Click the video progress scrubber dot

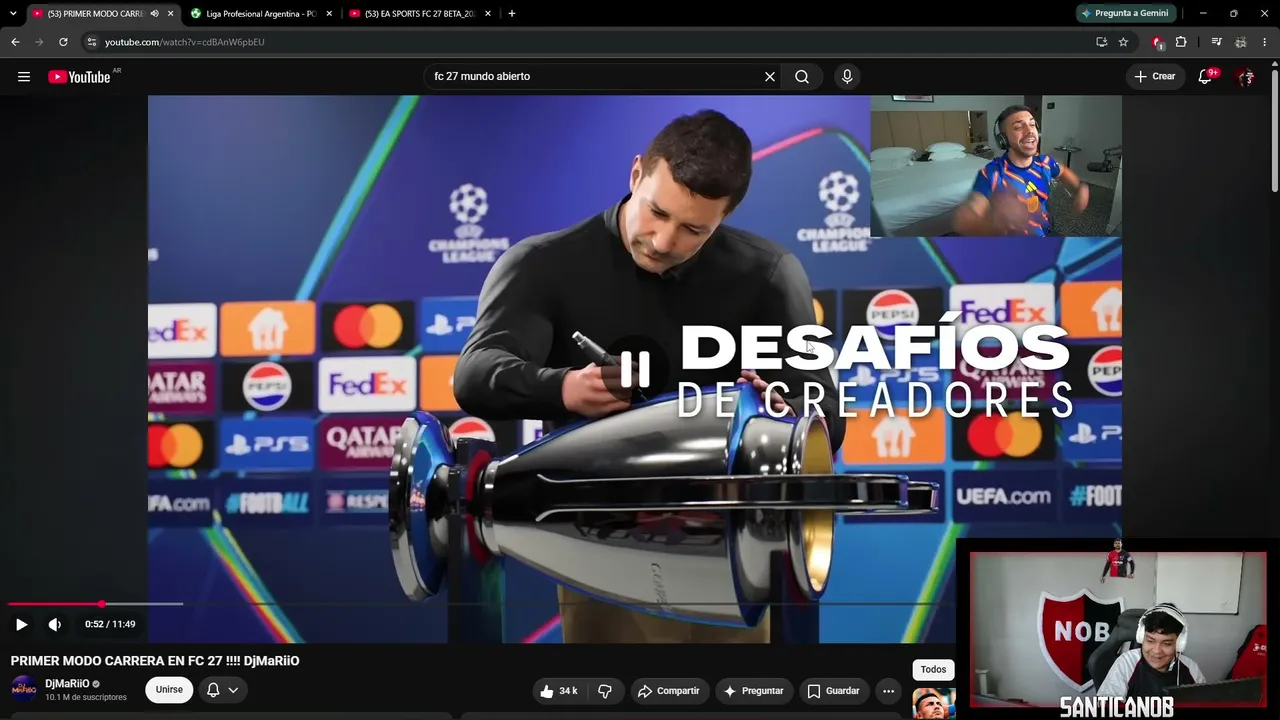102,604
